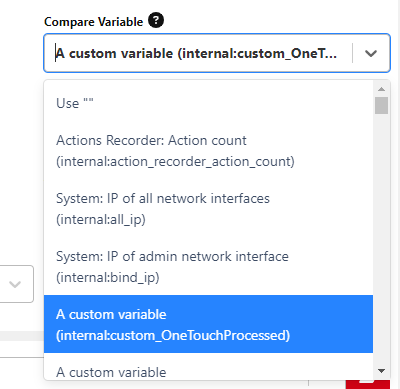
Task: Focus the Compare Variable search input field
Action: coord(197,53)
